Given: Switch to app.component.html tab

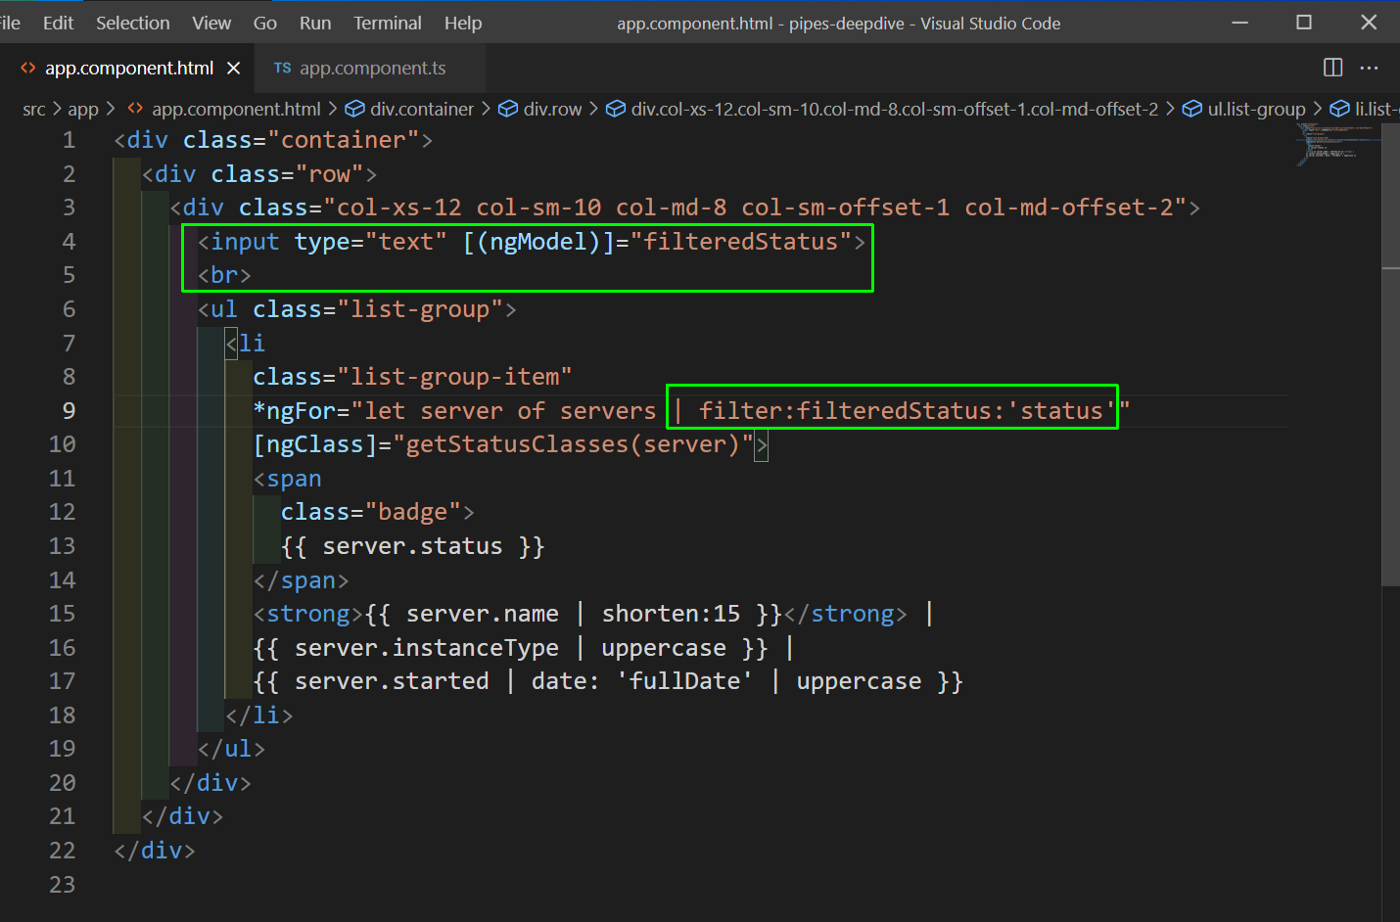Looking at the screenshot, I should click(129, 68).
